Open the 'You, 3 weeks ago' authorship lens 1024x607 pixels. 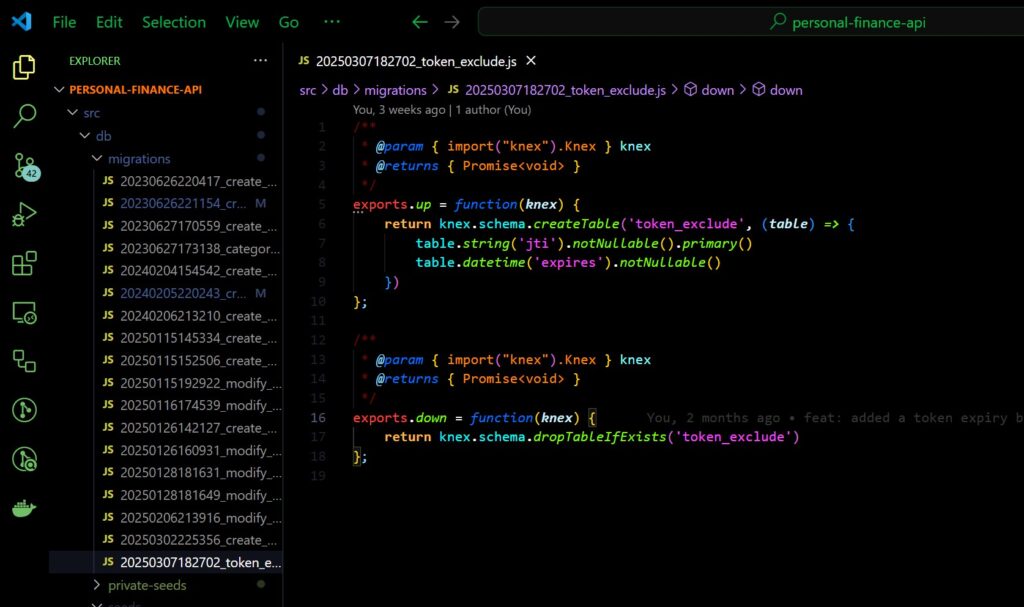click(x=442, y=110)
